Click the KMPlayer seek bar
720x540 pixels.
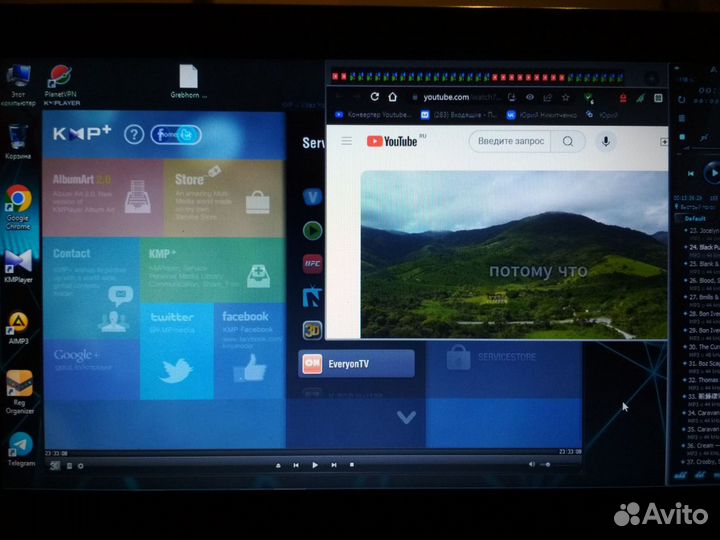point(312,457)
